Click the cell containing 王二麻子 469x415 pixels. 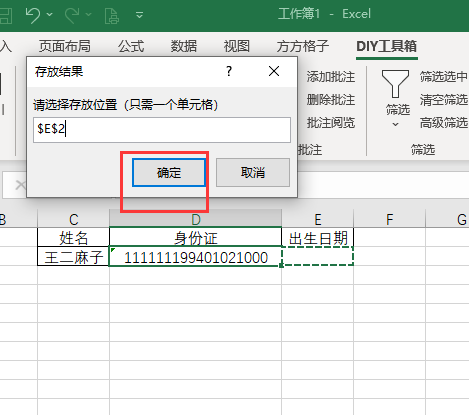[x=74, y=256]
